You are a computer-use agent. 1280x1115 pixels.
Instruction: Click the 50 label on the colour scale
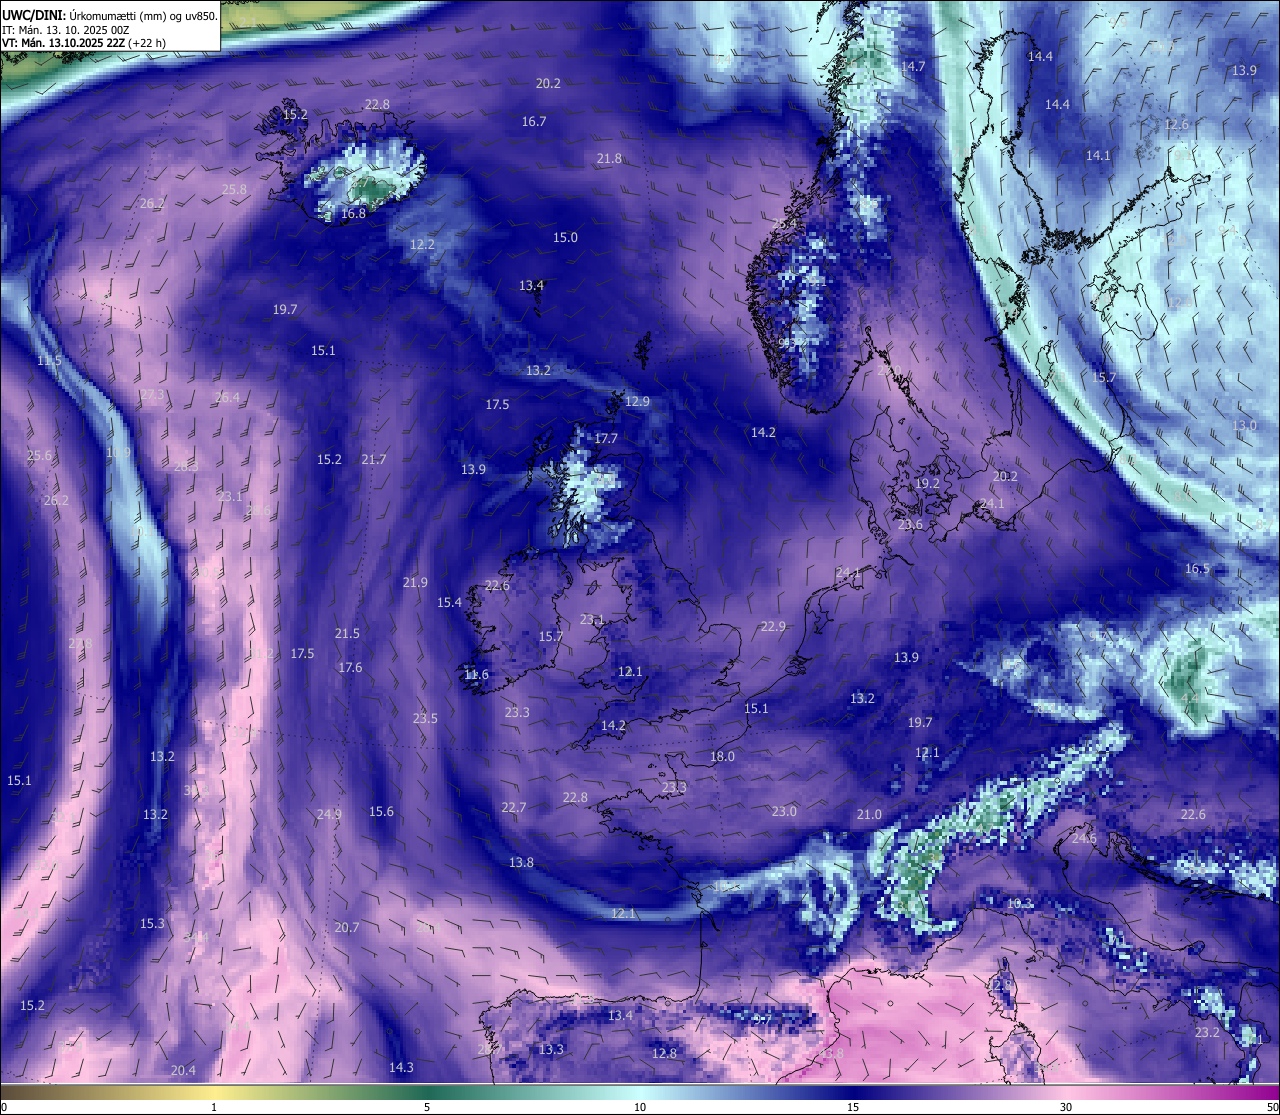[x=1272, y=1107]
